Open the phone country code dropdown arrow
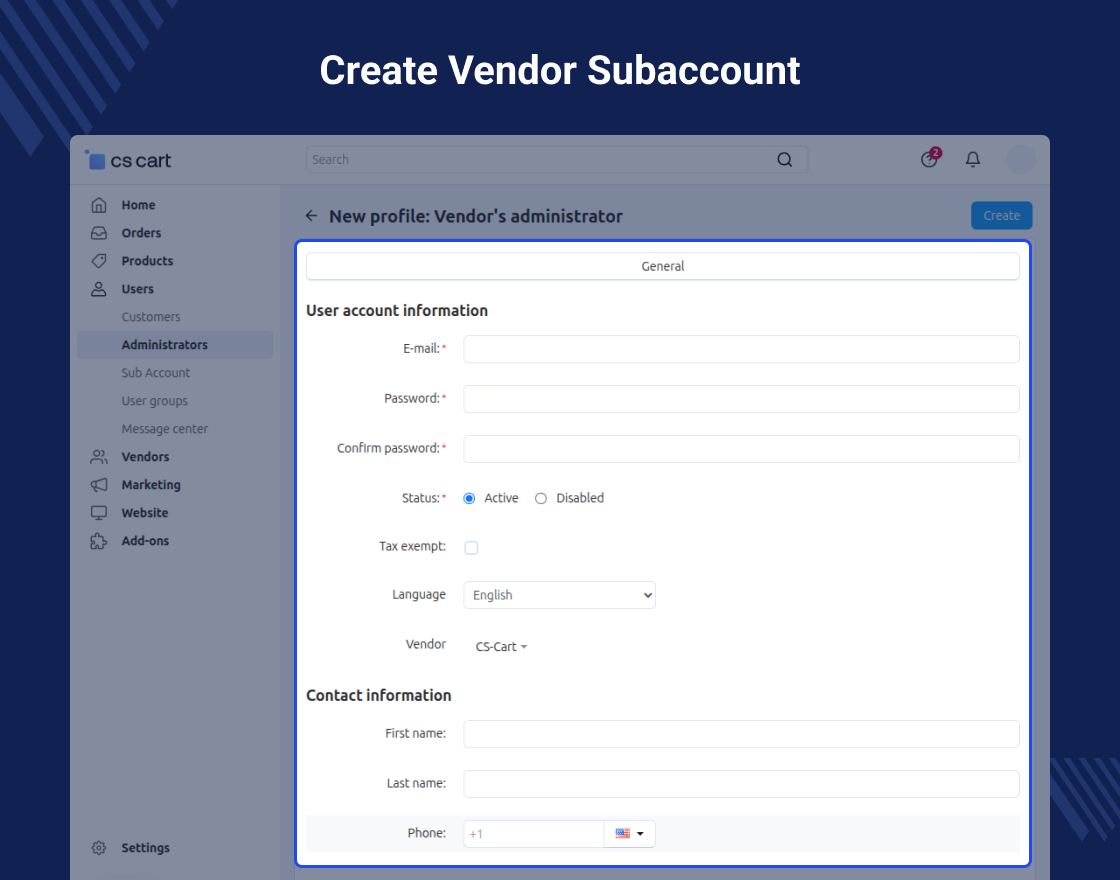 [640, 834]
